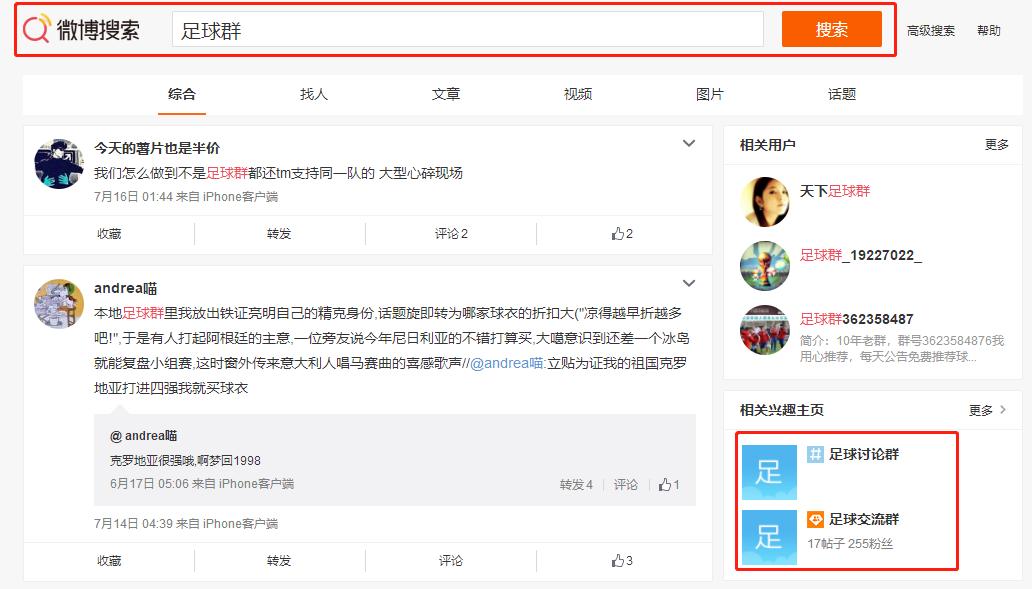This screenshot has width=1032, height=589.
Task: Switch to the 找人 tab
Action: click(315, 93)
